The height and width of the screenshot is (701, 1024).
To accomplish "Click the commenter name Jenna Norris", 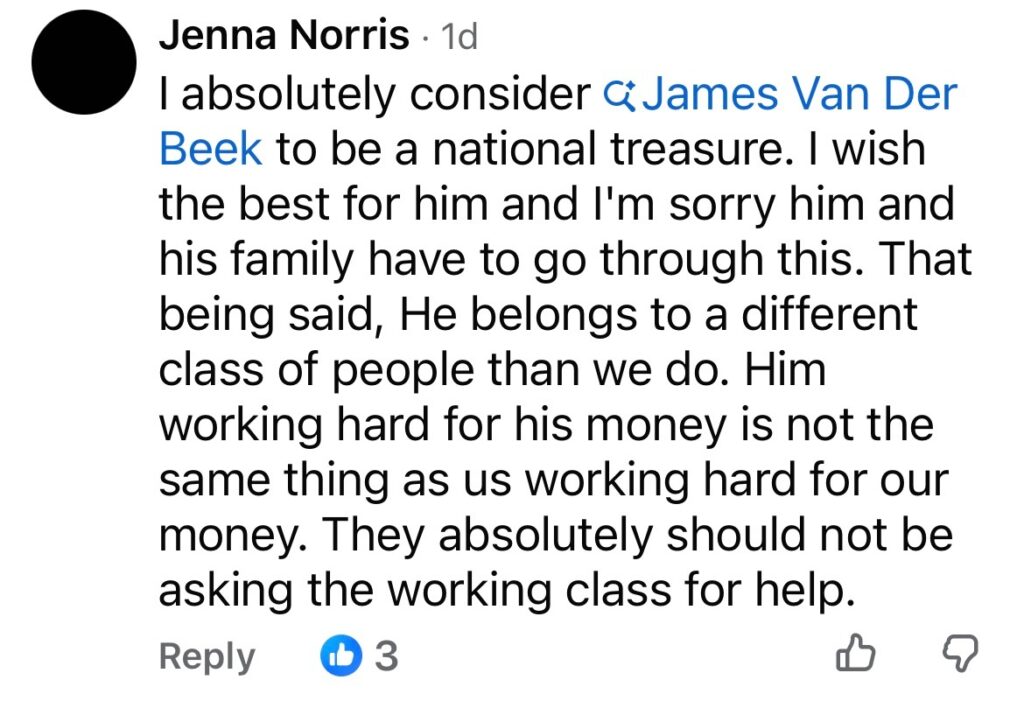I will point(284,37).
